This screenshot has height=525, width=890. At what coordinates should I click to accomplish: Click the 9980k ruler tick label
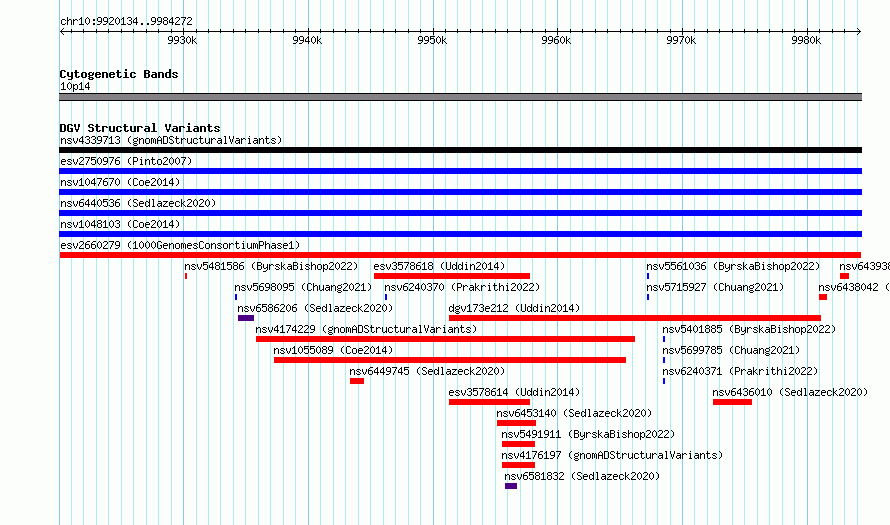806,40
